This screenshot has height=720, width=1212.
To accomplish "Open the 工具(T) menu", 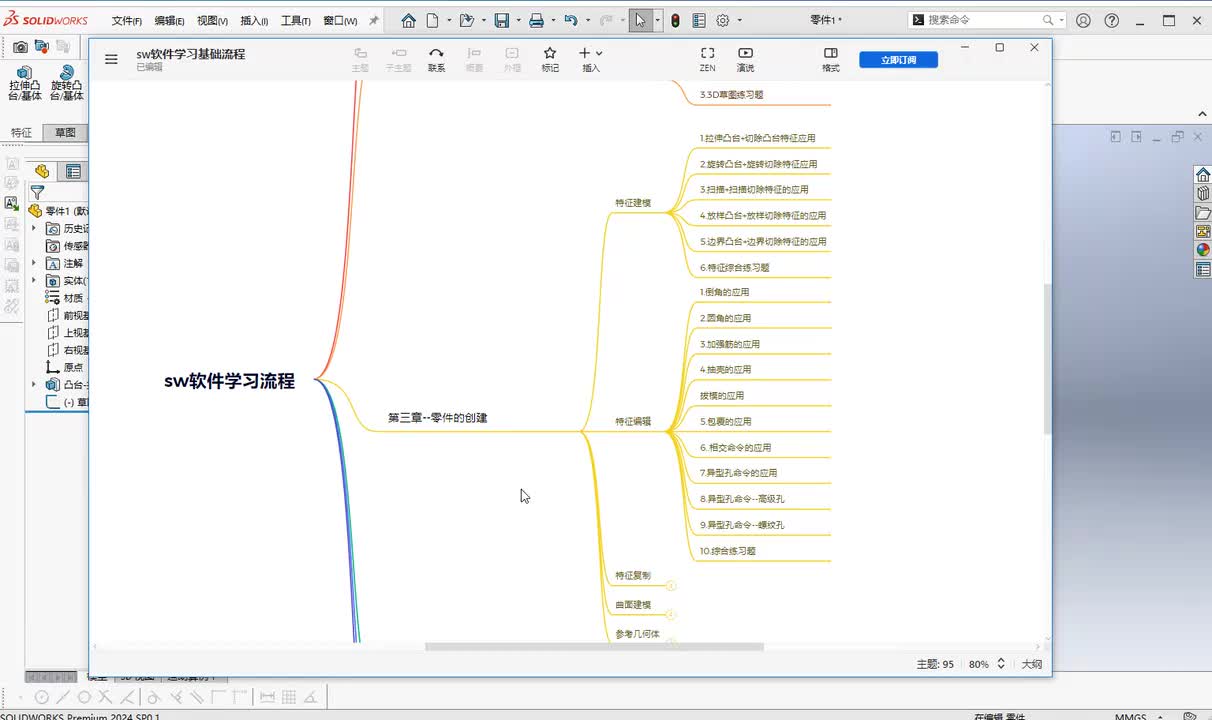I will 295,21.
